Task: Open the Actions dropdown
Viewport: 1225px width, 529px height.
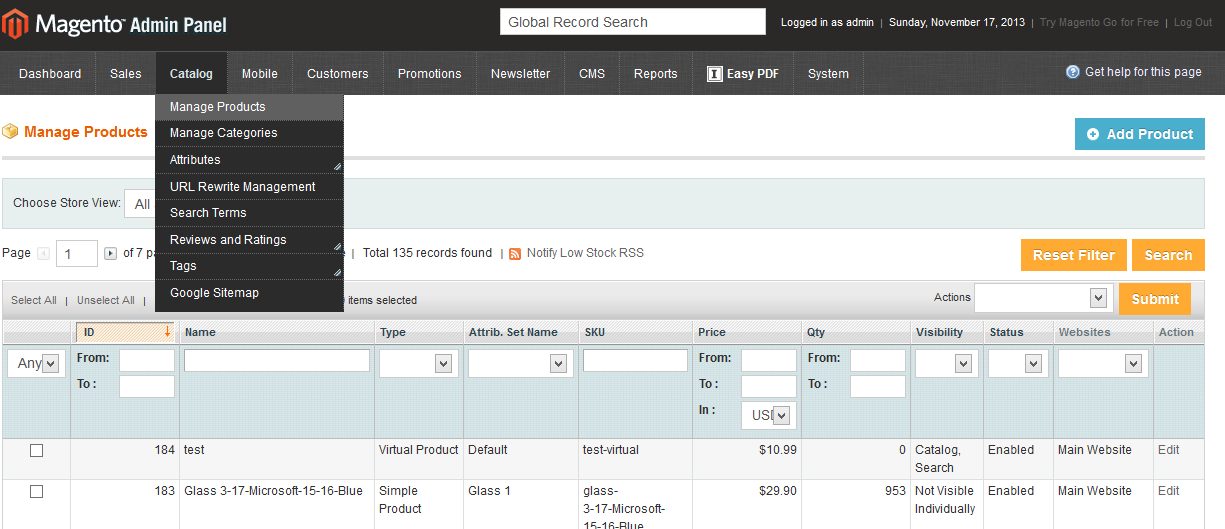Action: pyautogui.click(x=1043, y=298)
